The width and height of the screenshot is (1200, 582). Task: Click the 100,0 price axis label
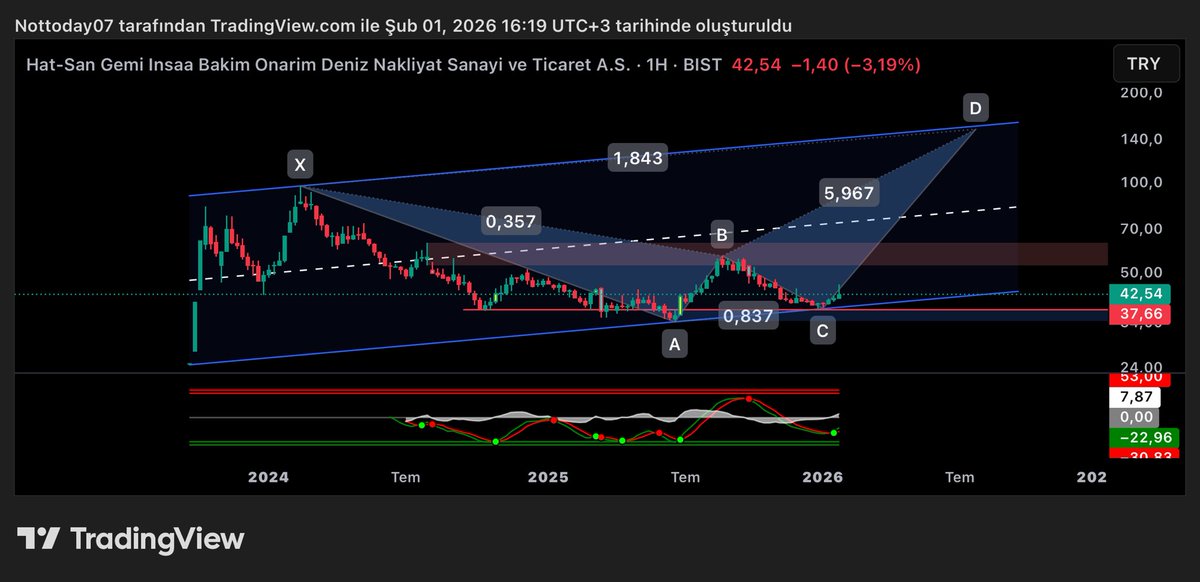(x=1141, y=183)
